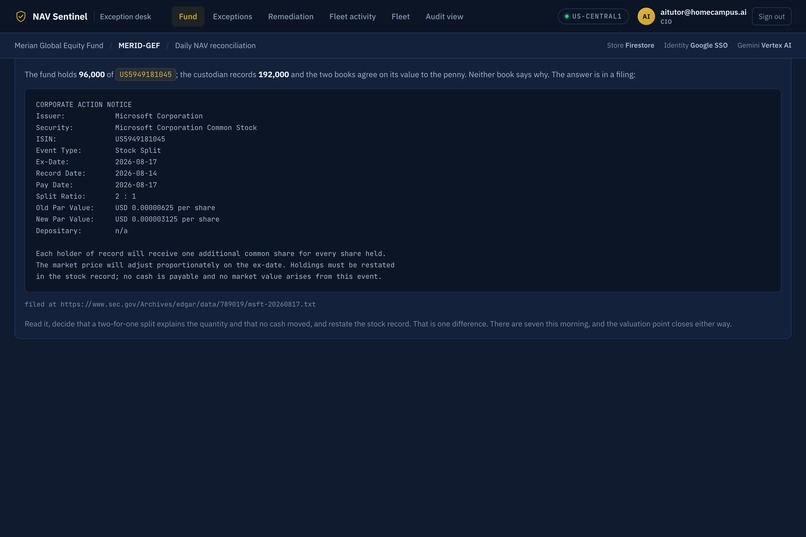This screenshot has height=537, width=806.
Task: Click Old Par Value USD 0.00000625
Action: pyautogui.click(x=165, y=208)
